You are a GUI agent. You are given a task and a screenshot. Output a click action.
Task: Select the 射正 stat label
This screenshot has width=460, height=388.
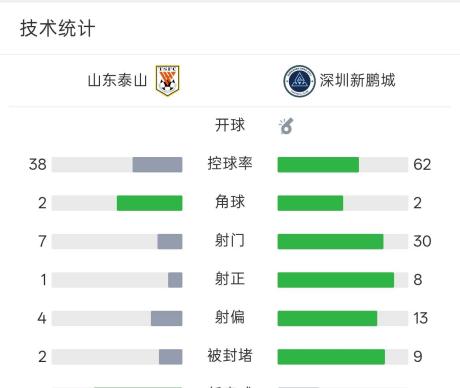230,279
